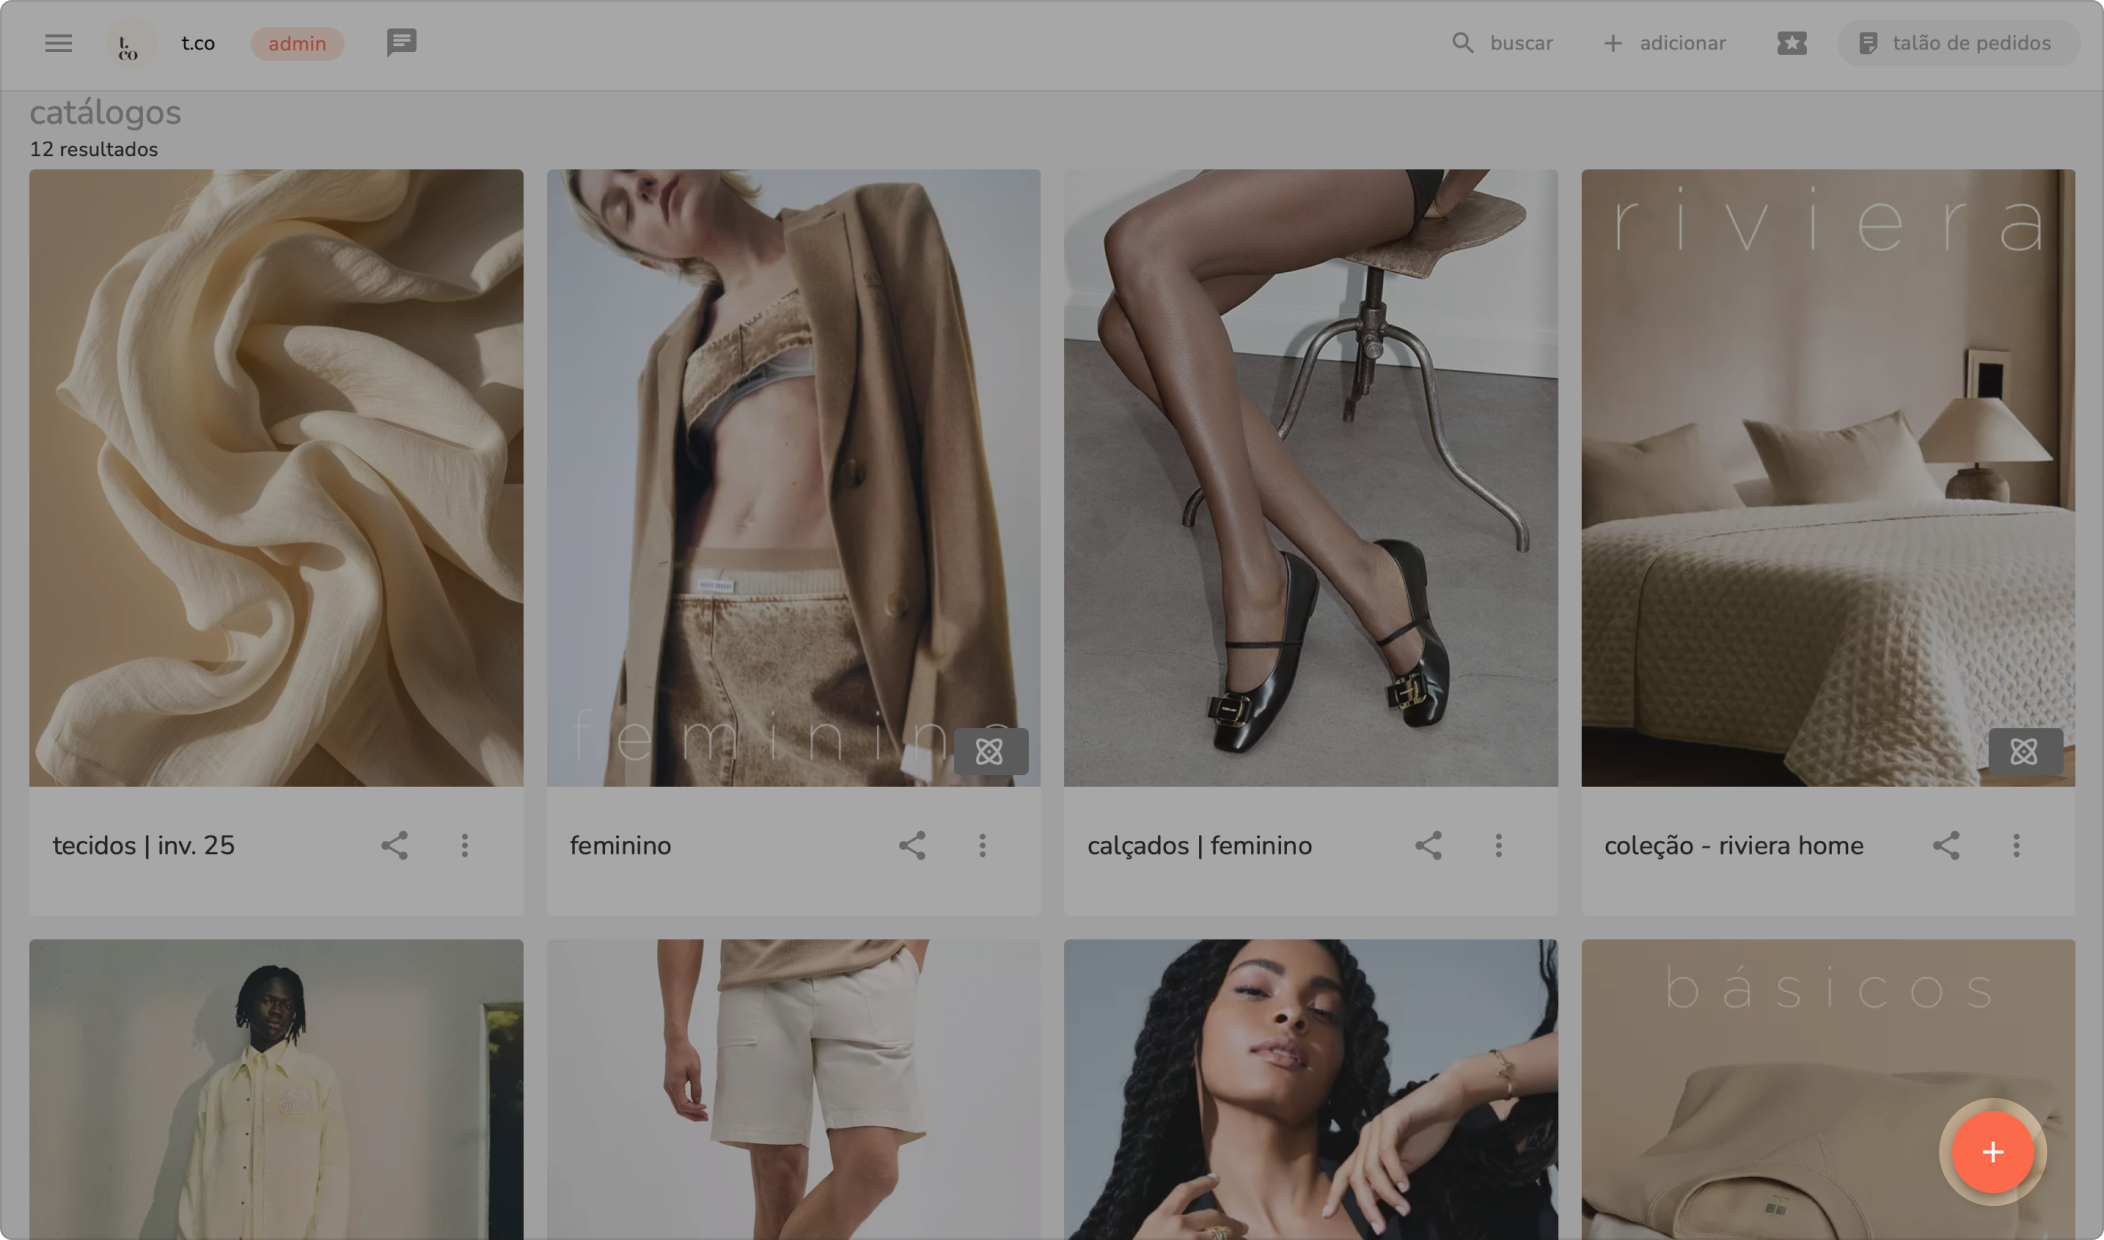The image size is (2104, 1240).
Task: Click the adicionar button in header
Action: 1664,43
